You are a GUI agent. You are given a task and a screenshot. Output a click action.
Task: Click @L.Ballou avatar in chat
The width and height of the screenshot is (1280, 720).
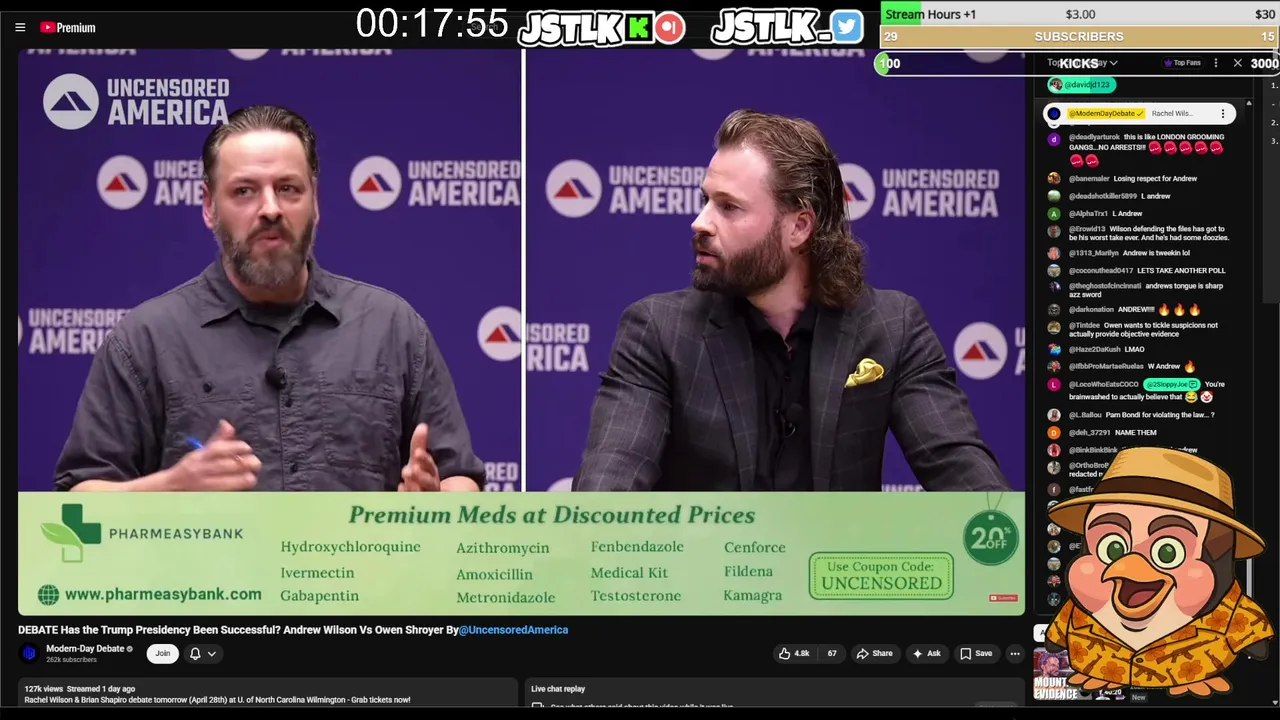[x=1054, y=415]
